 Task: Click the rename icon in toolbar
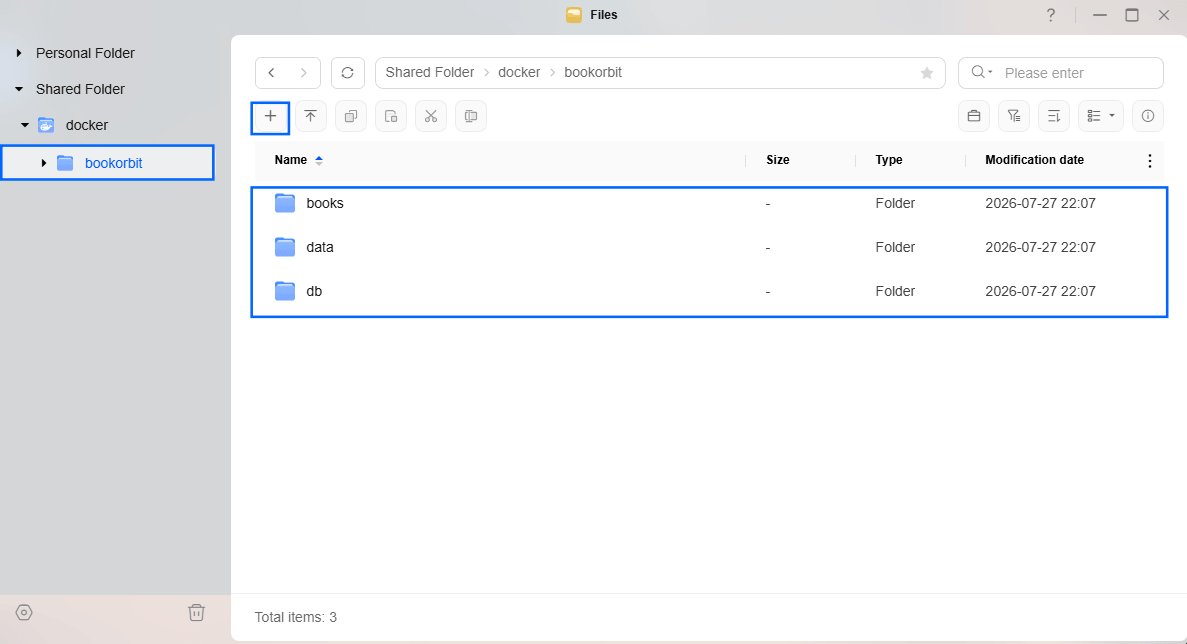tap(471, 117)
